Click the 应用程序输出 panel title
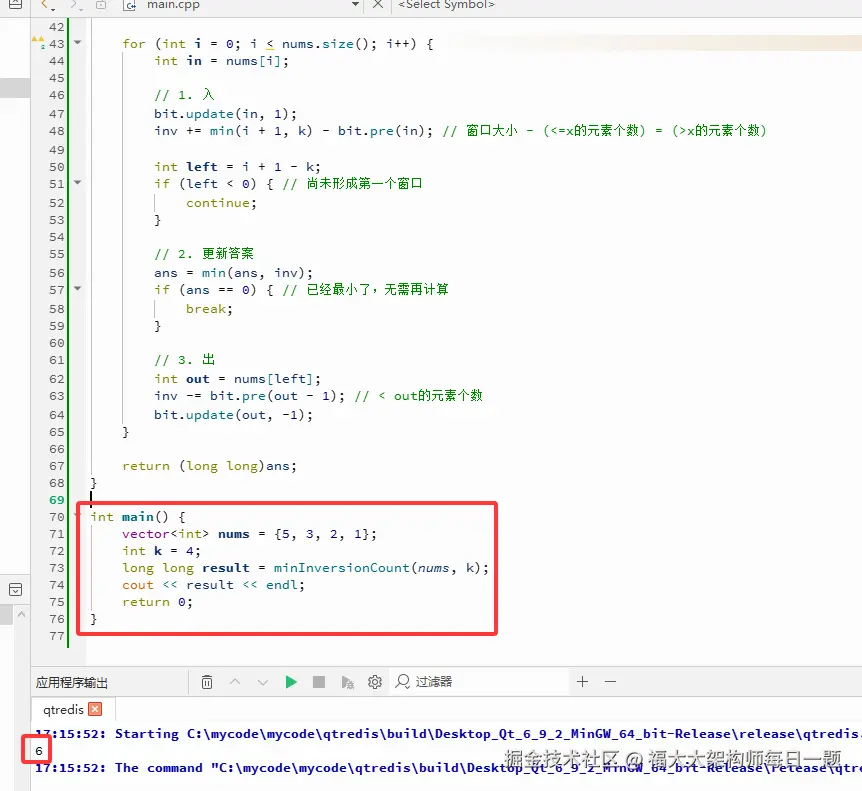 click(72, 683)
